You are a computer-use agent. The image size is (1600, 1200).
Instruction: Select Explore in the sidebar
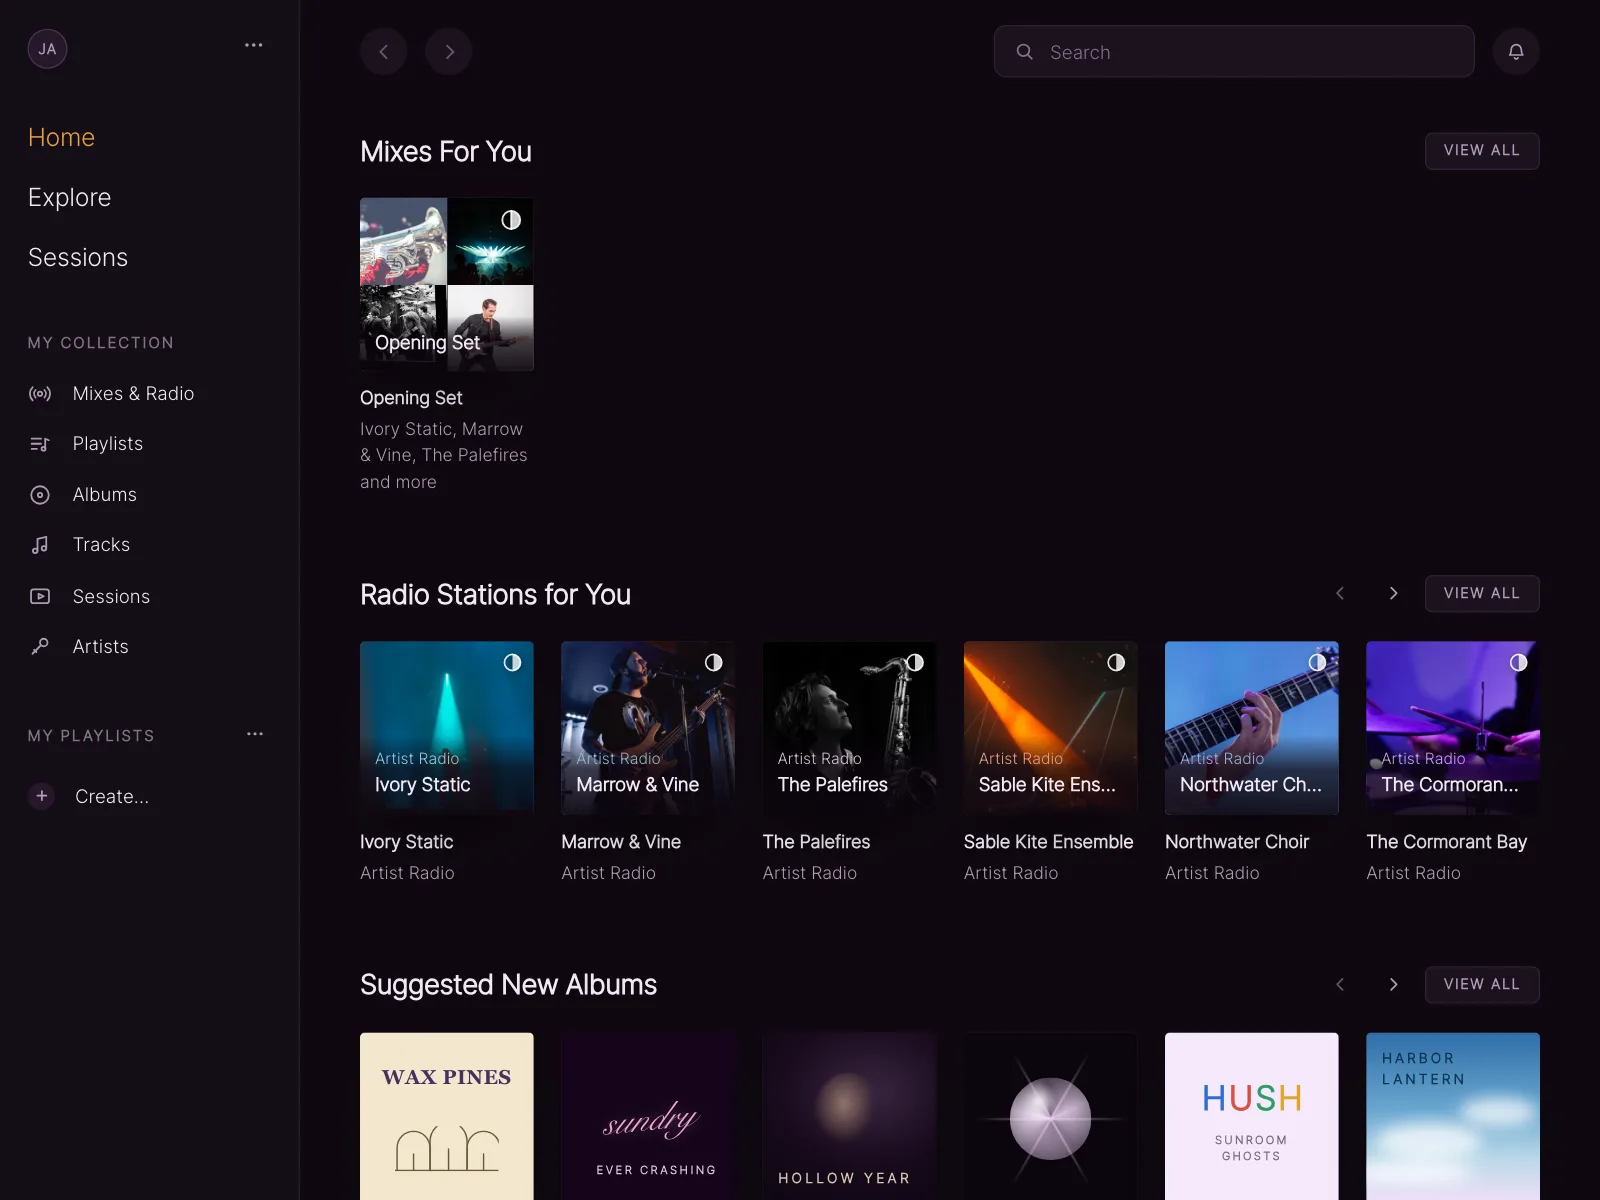69,197
